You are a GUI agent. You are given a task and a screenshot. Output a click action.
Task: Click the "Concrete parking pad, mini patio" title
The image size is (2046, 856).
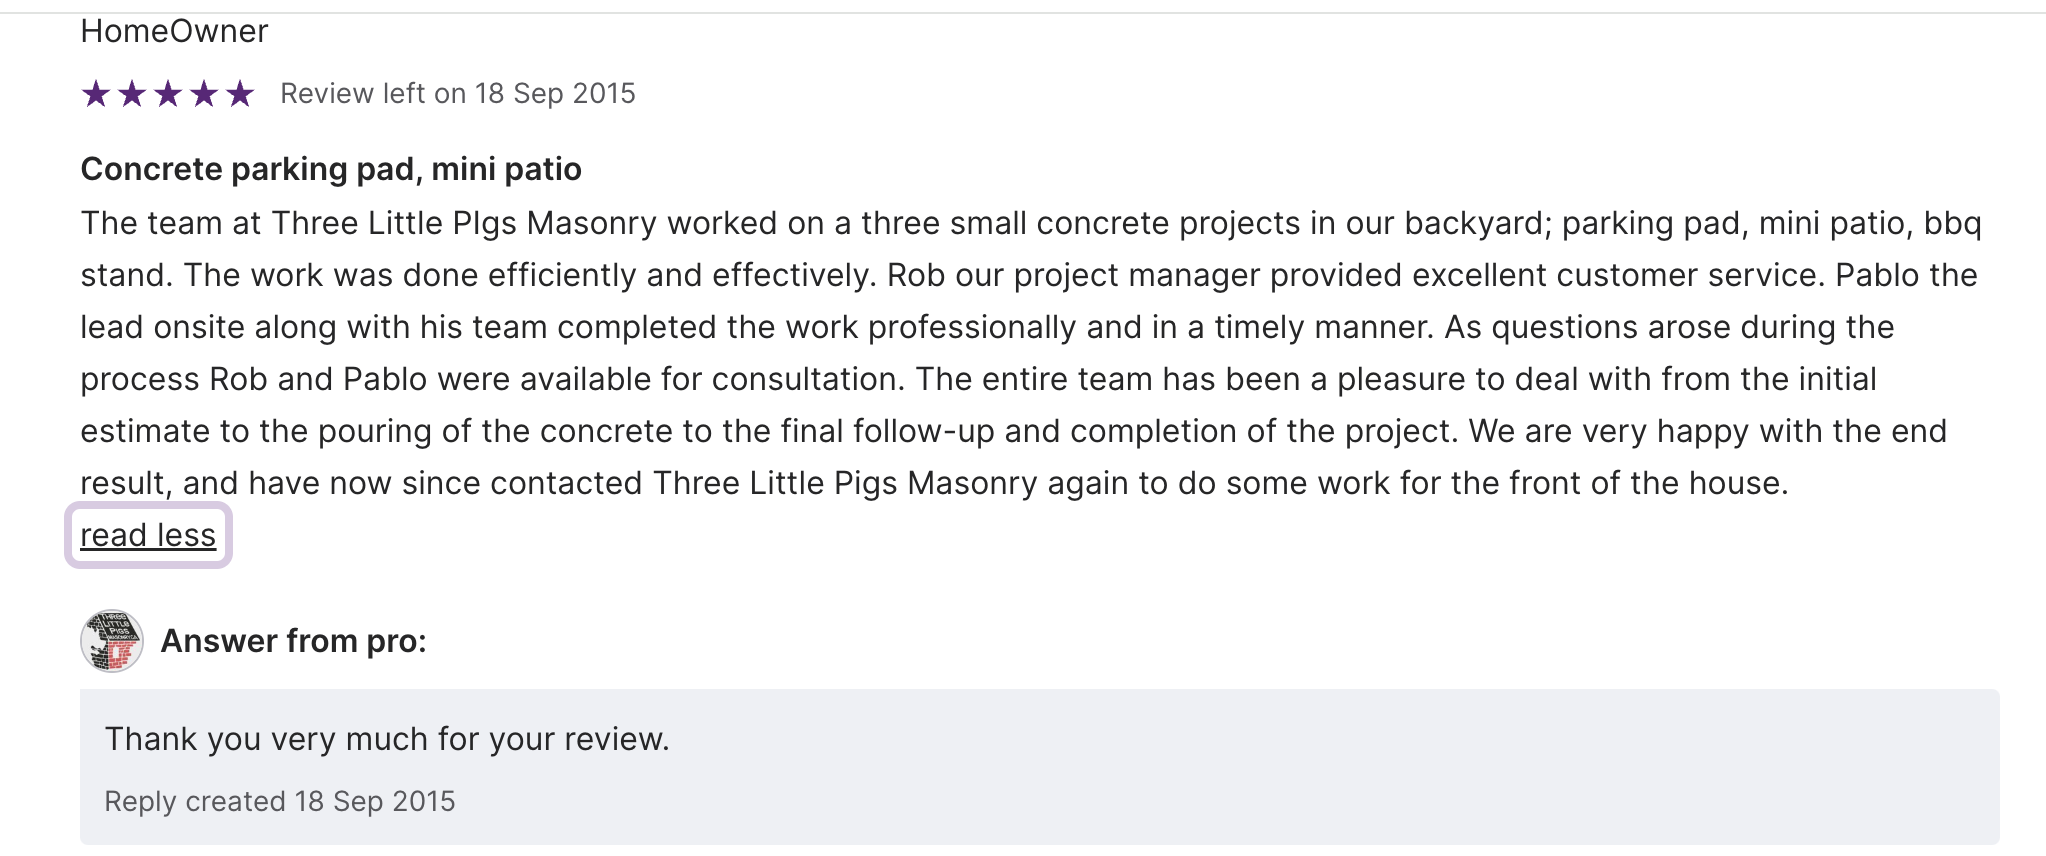pyautogui.click(x=331, y=170)
